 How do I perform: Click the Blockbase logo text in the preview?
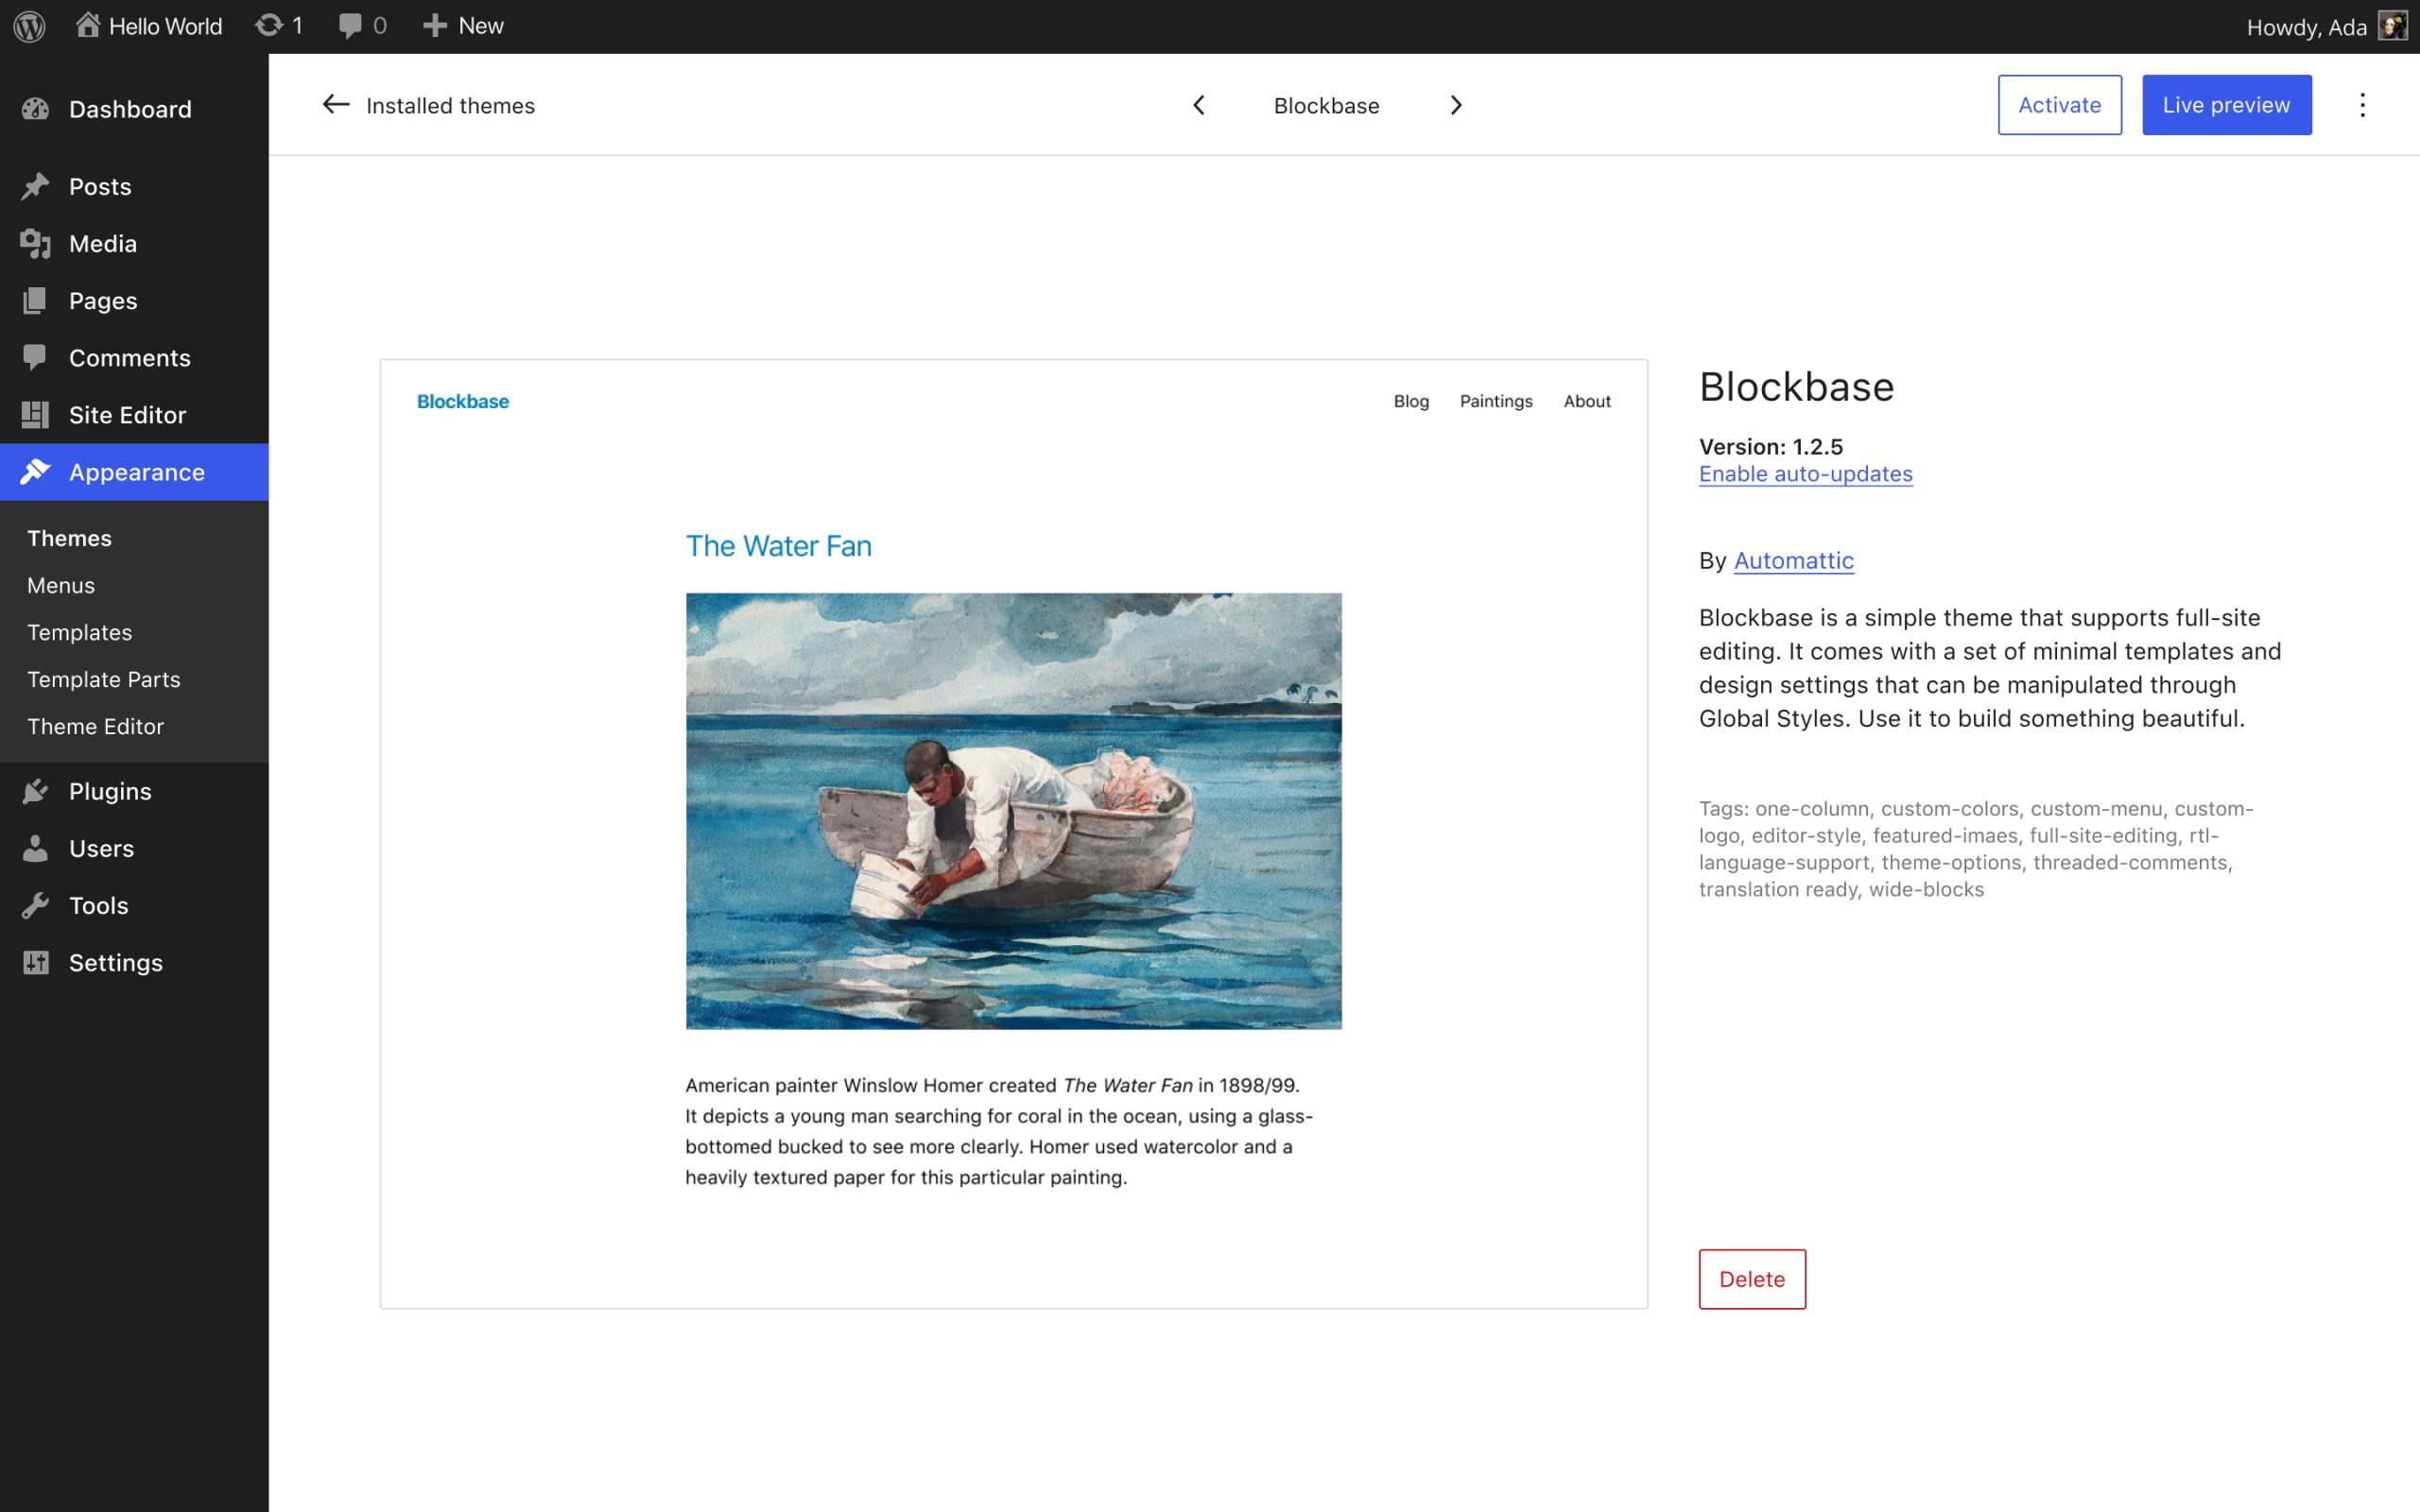point(463,401)
